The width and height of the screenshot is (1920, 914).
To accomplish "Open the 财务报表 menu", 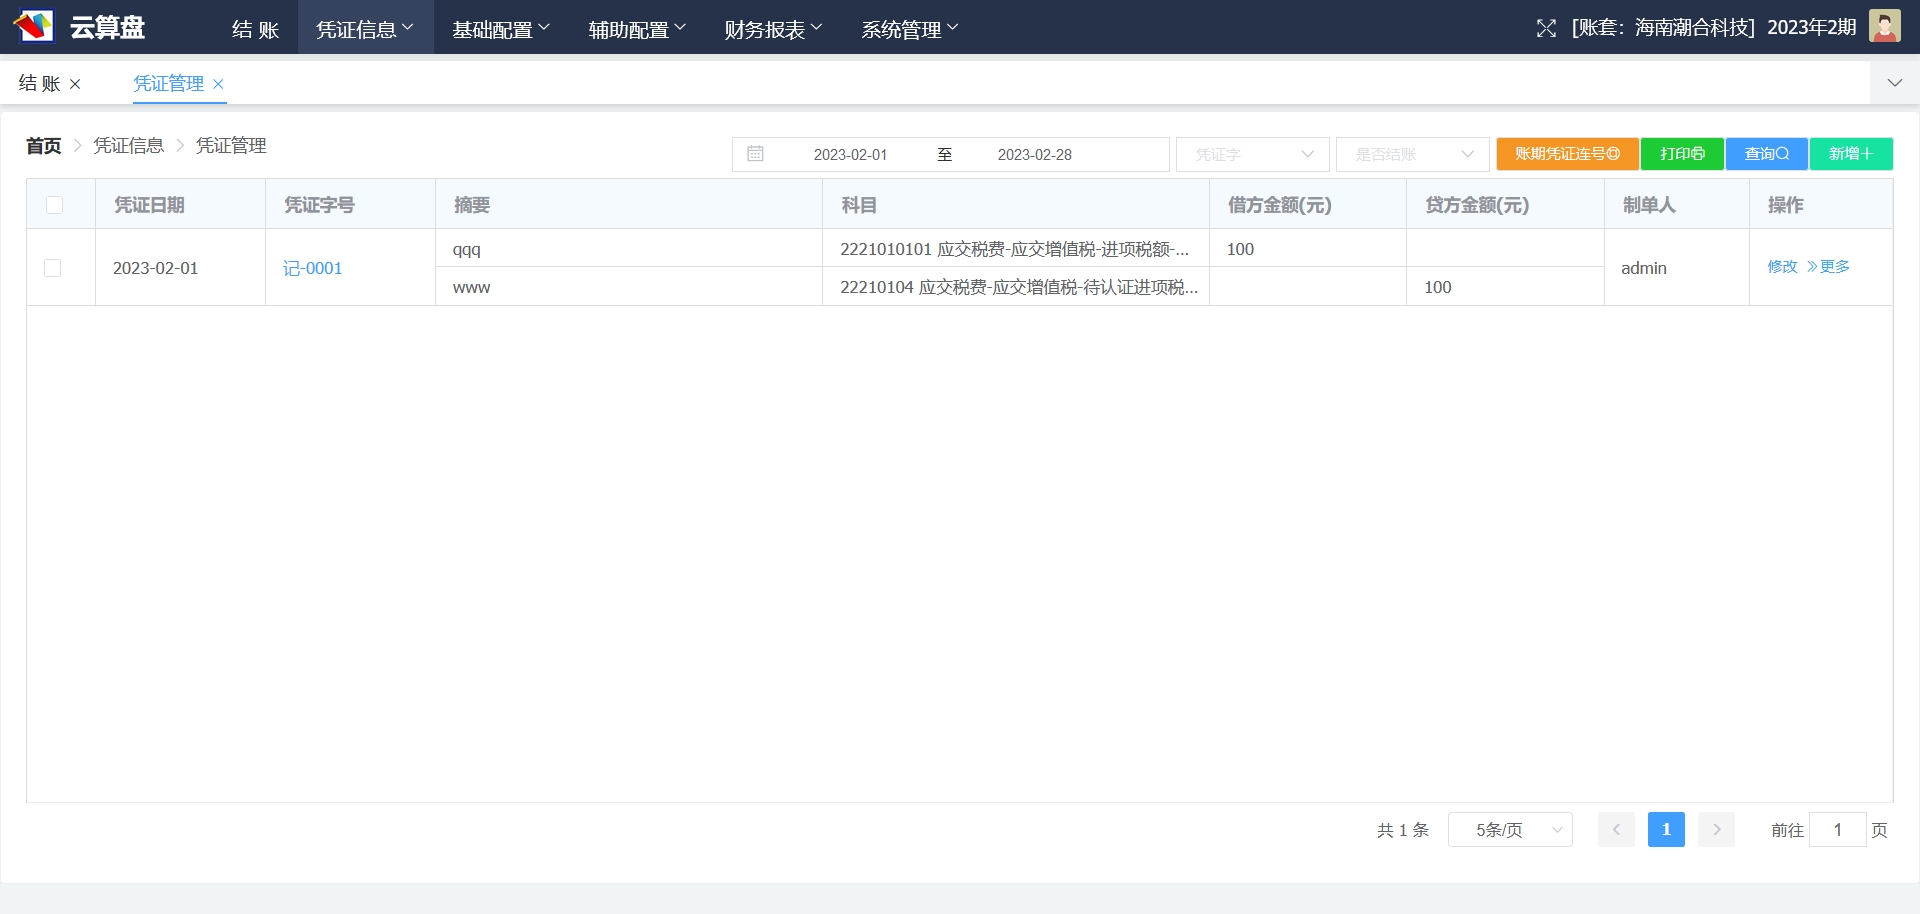I will coord(772,29).
